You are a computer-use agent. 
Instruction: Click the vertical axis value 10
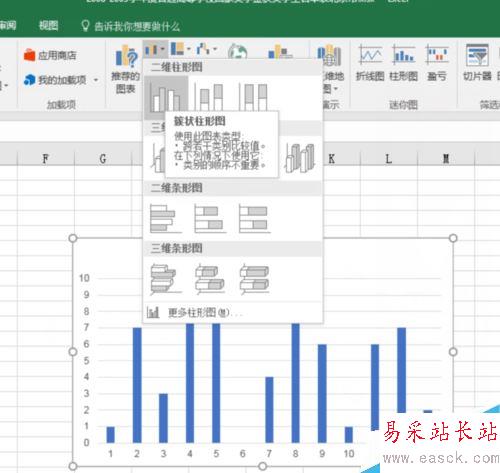pyautogui.click(x=84, y=278)
